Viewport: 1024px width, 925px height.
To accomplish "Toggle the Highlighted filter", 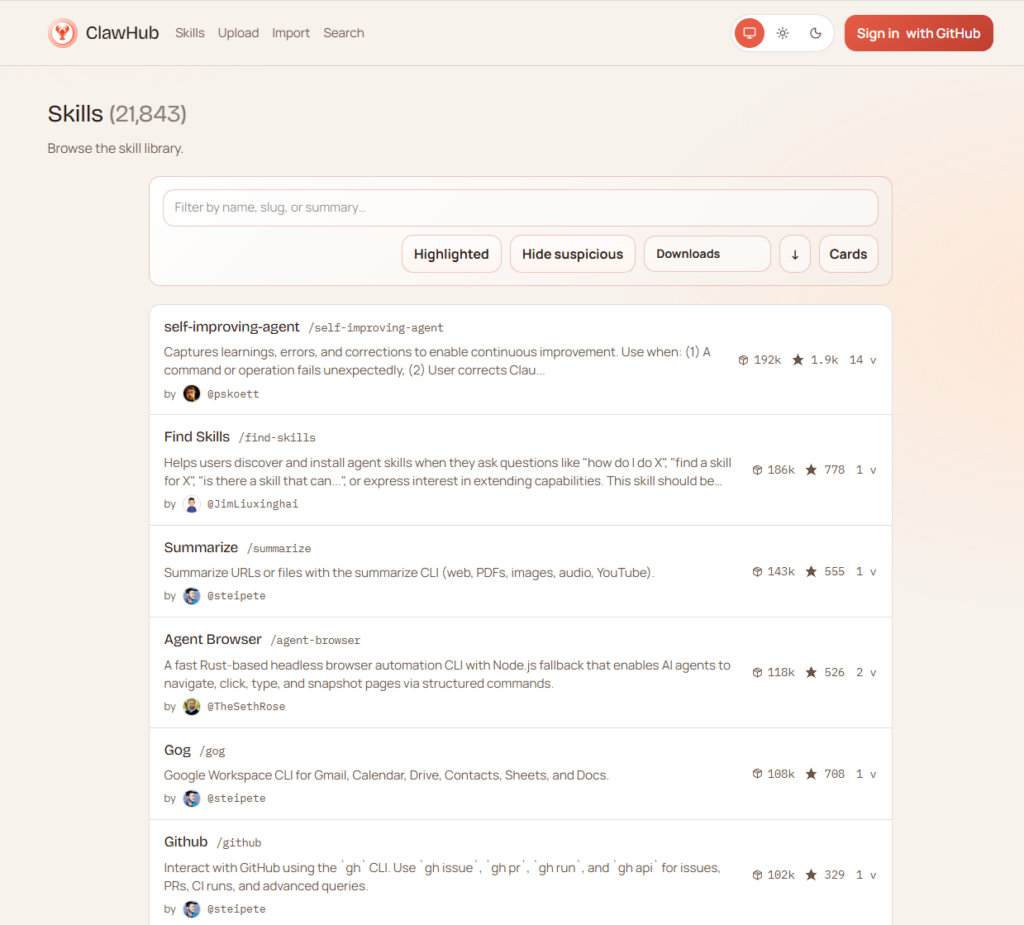I will point(451,254).
